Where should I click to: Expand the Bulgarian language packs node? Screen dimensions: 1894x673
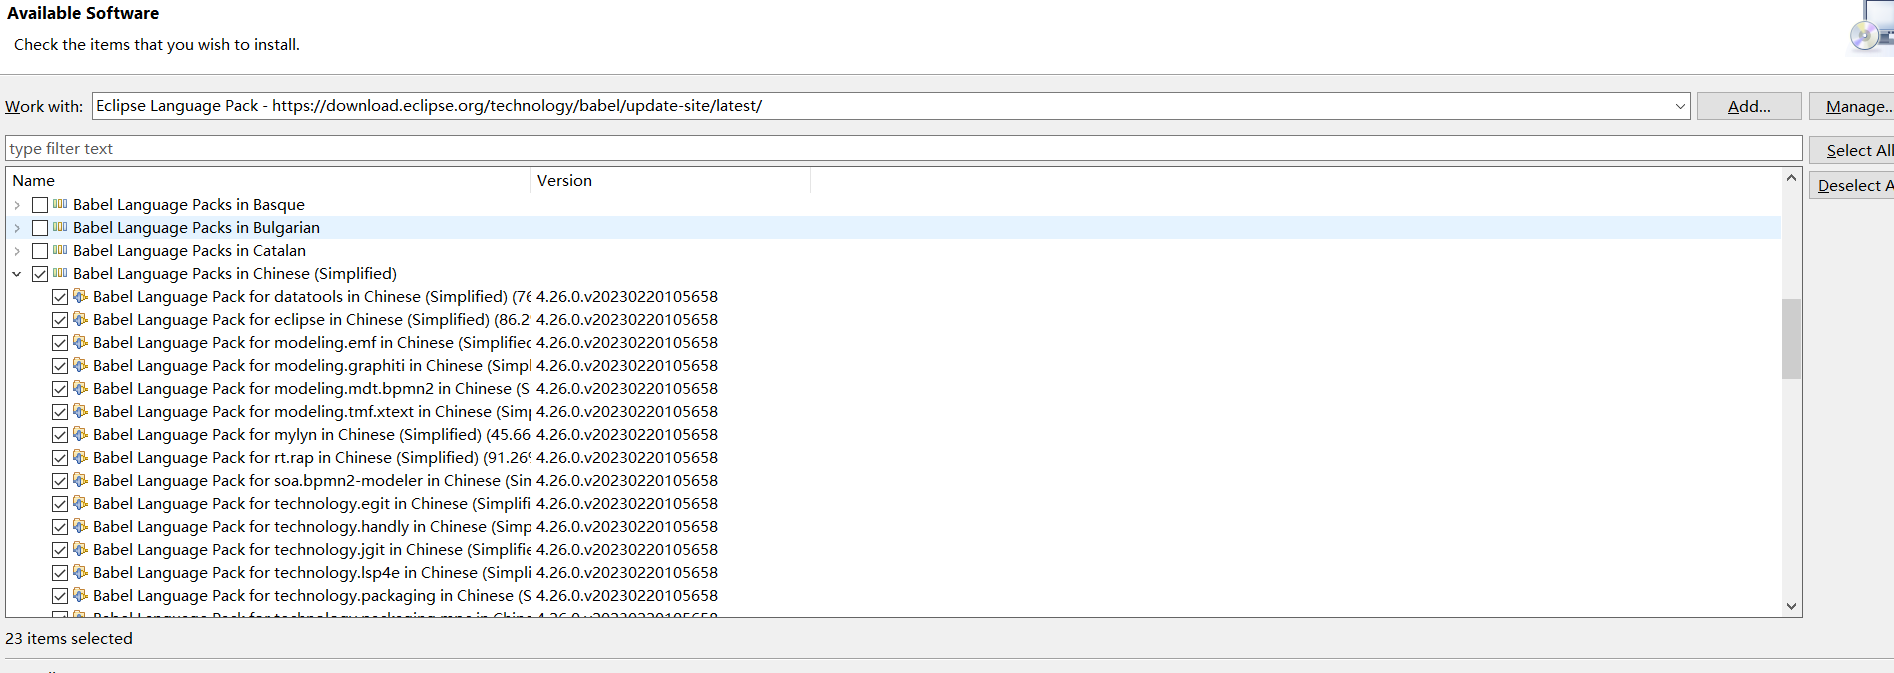point(17,228)
